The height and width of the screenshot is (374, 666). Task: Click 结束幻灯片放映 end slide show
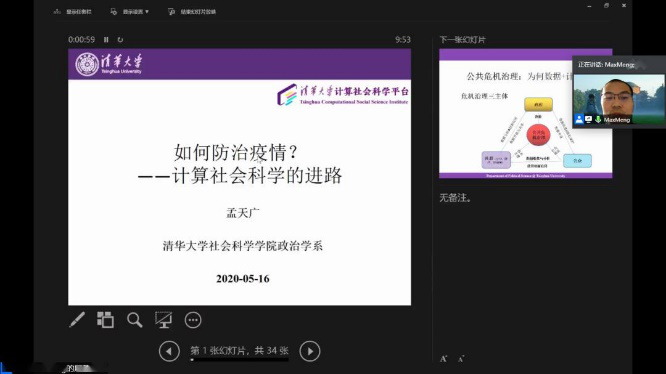coord(192,11)
